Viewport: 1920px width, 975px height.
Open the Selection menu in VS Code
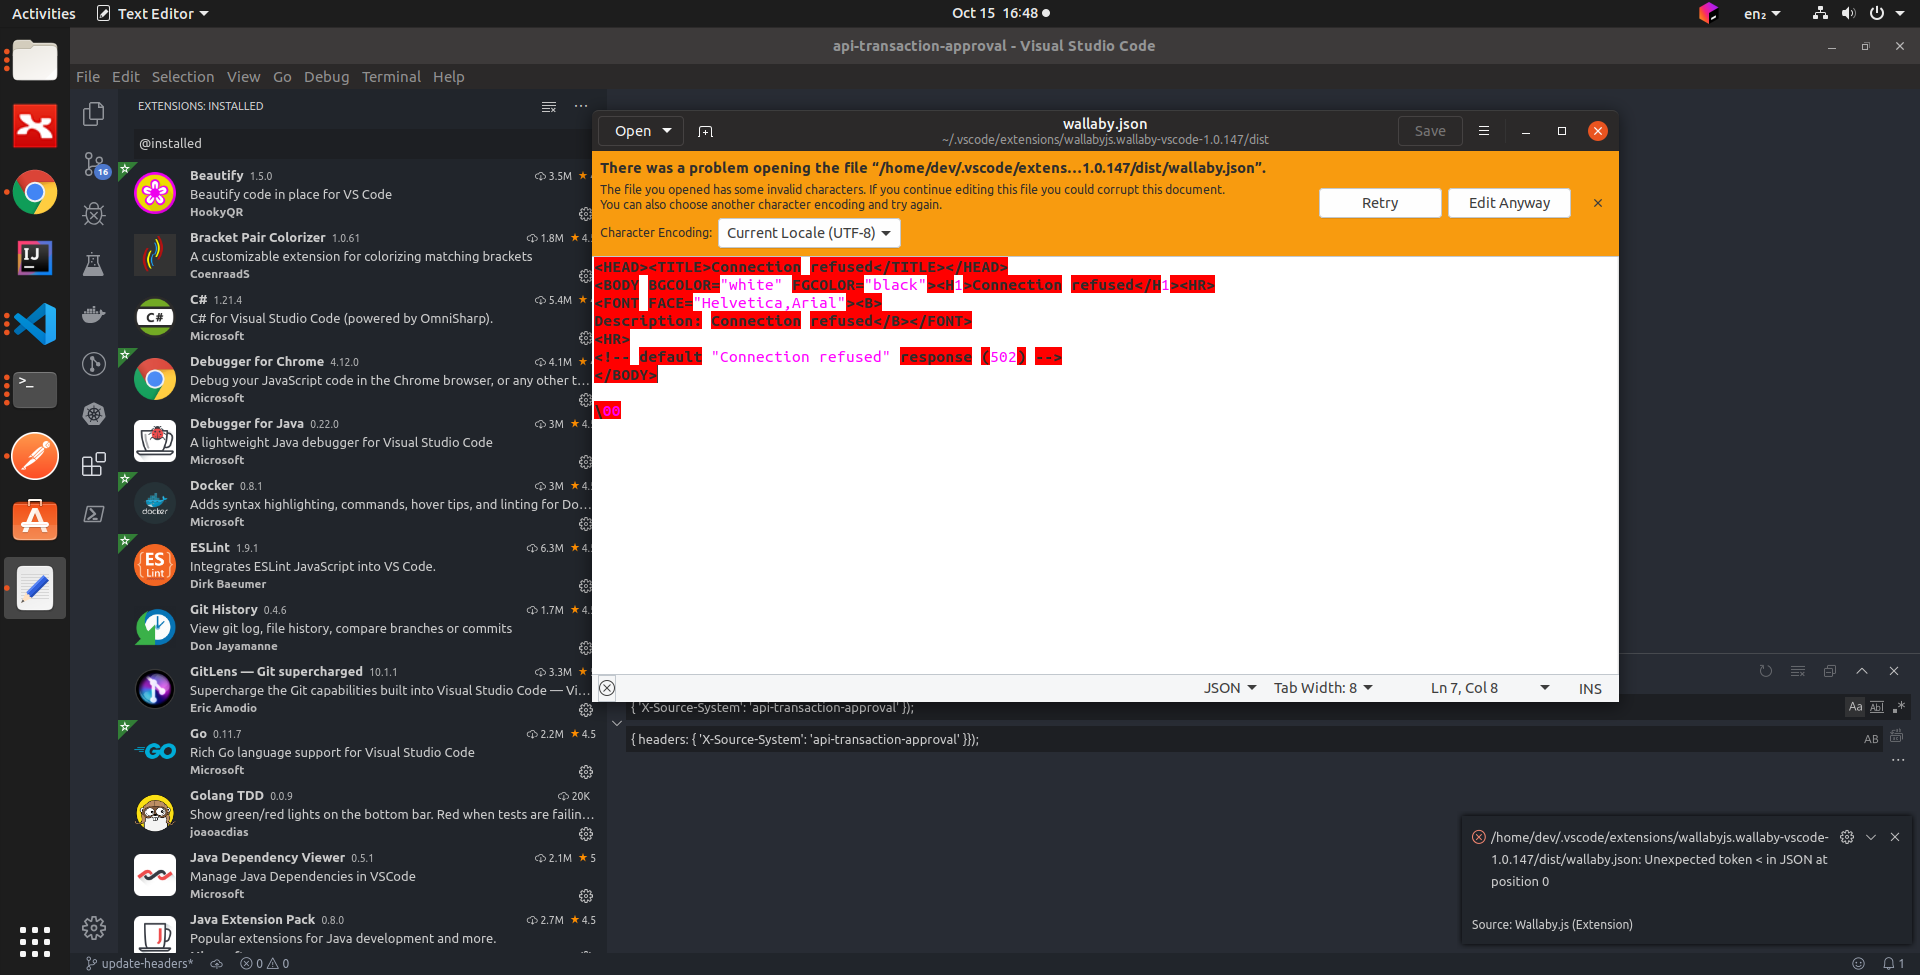183,77
